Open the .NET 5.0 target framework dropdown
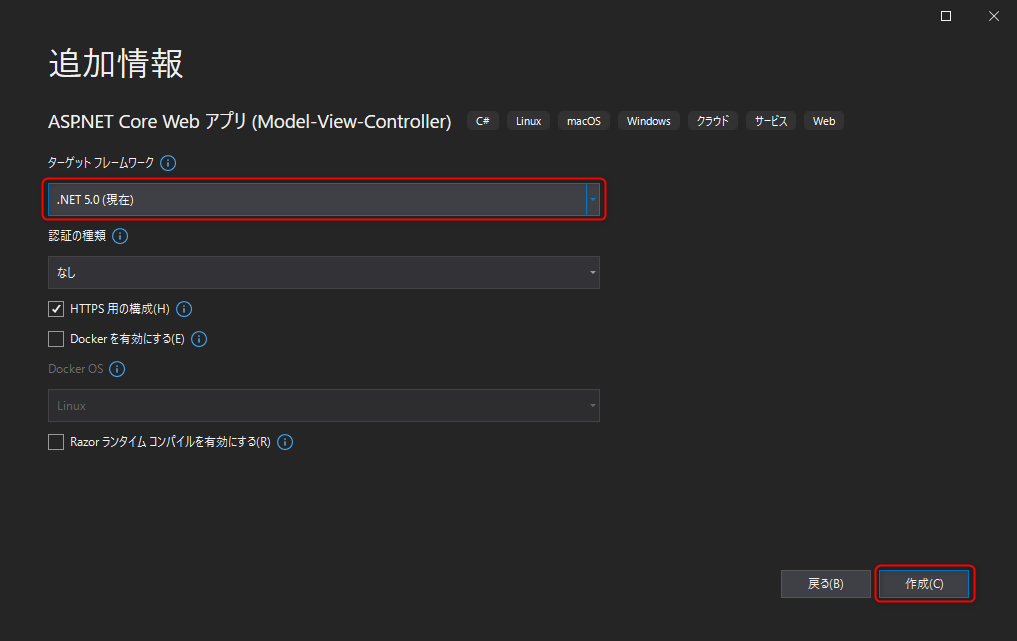 pyautogui.click(x=324, y=199)
